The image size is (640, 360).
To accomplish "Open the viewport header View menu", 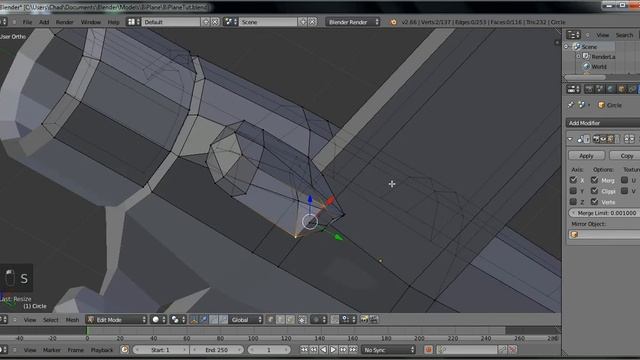I will [x=29, y=320].
